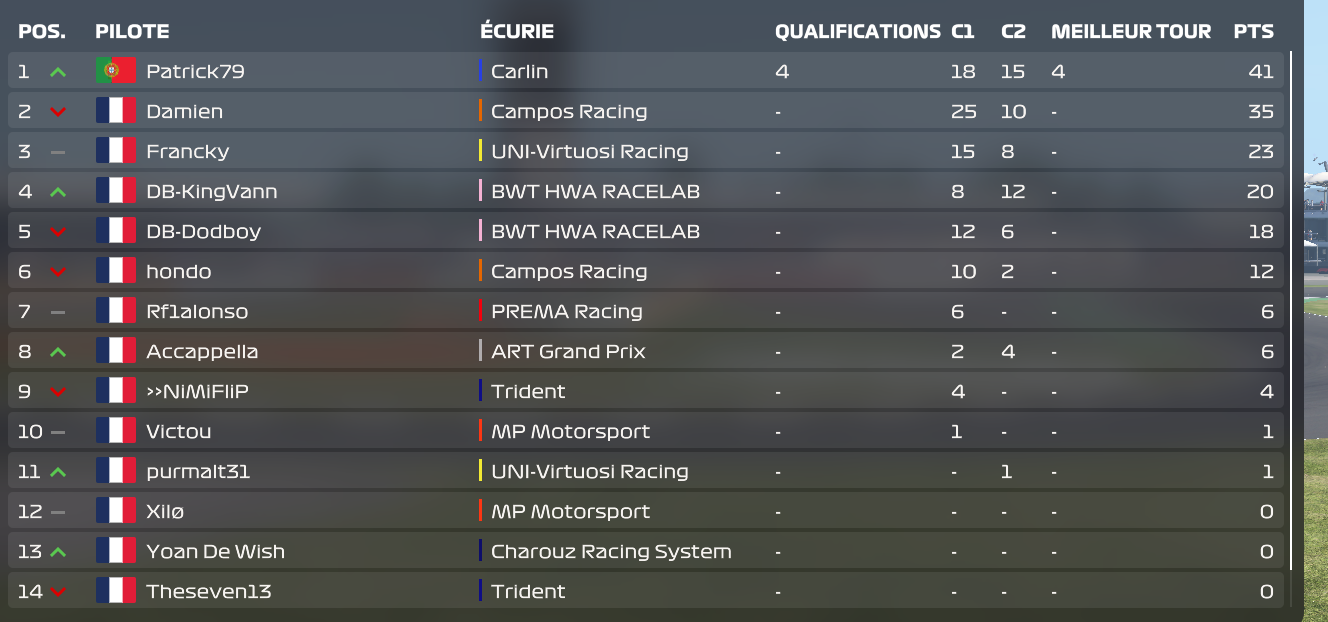Click the French flag next to Damien
Image resolution: width=1328 pixels, height=622 pixels.
[x=116, y=111]
